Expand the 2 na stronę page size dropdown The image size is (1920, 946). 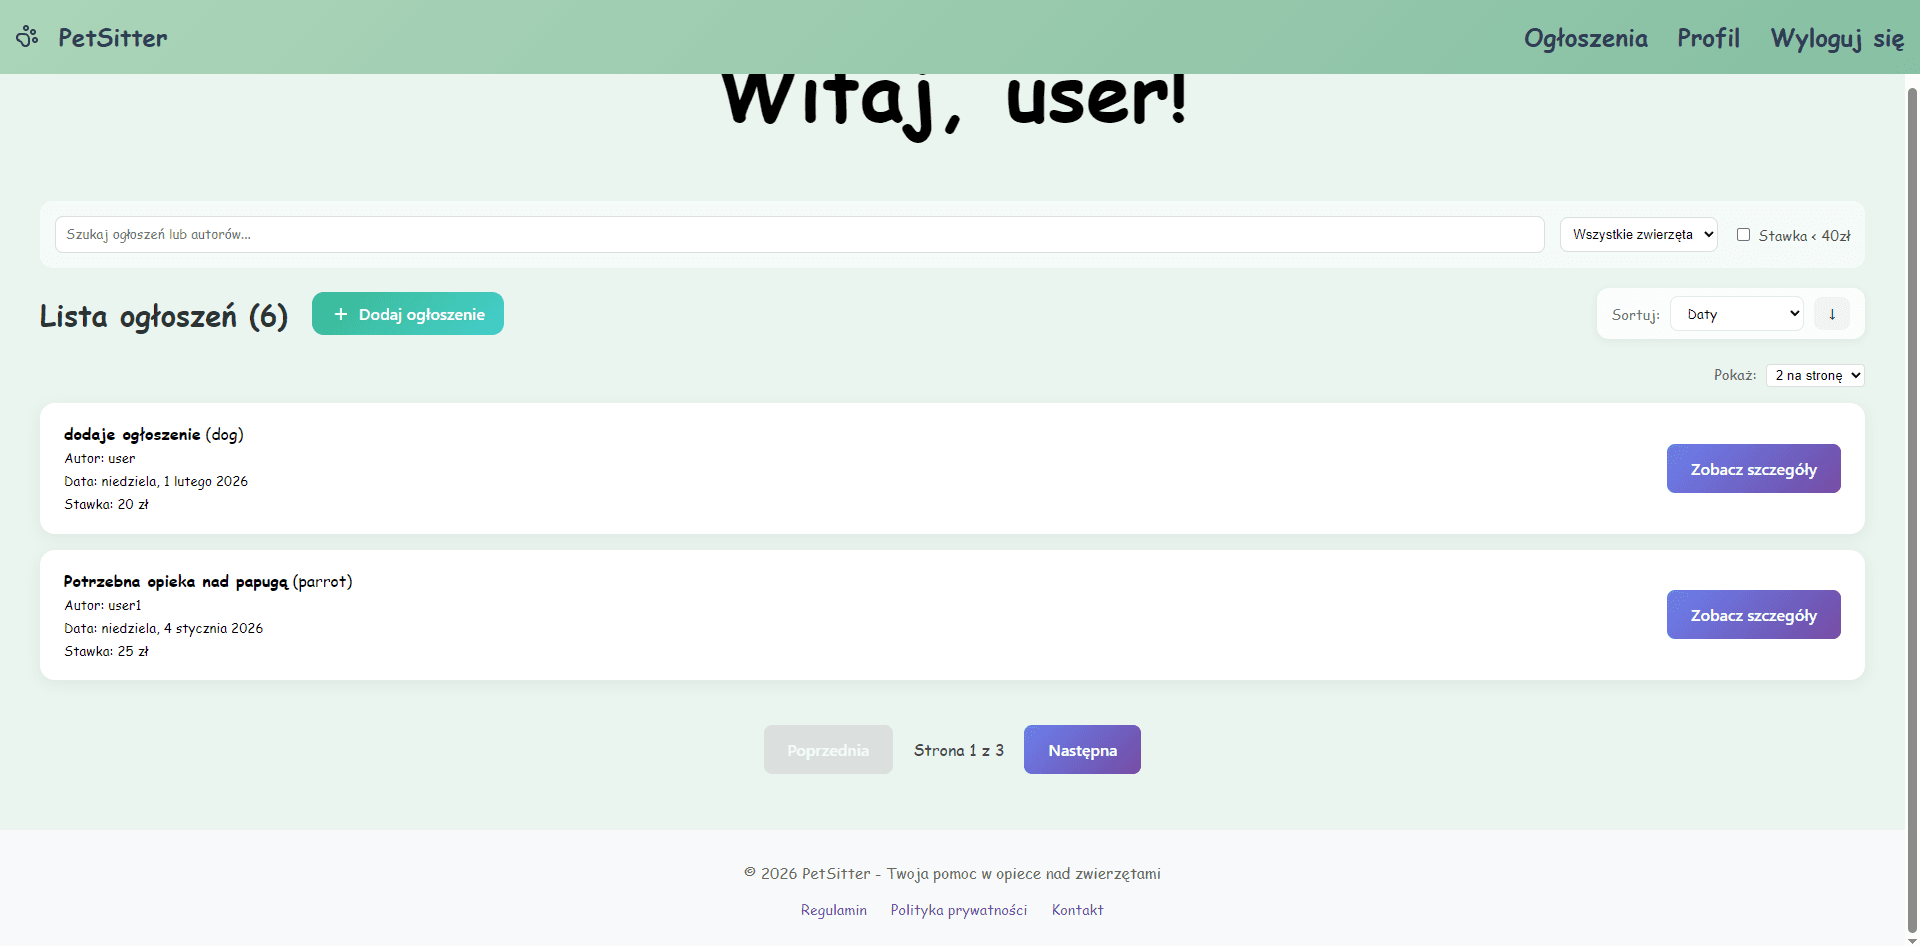pyautogui.click(x=1815, y=376)
